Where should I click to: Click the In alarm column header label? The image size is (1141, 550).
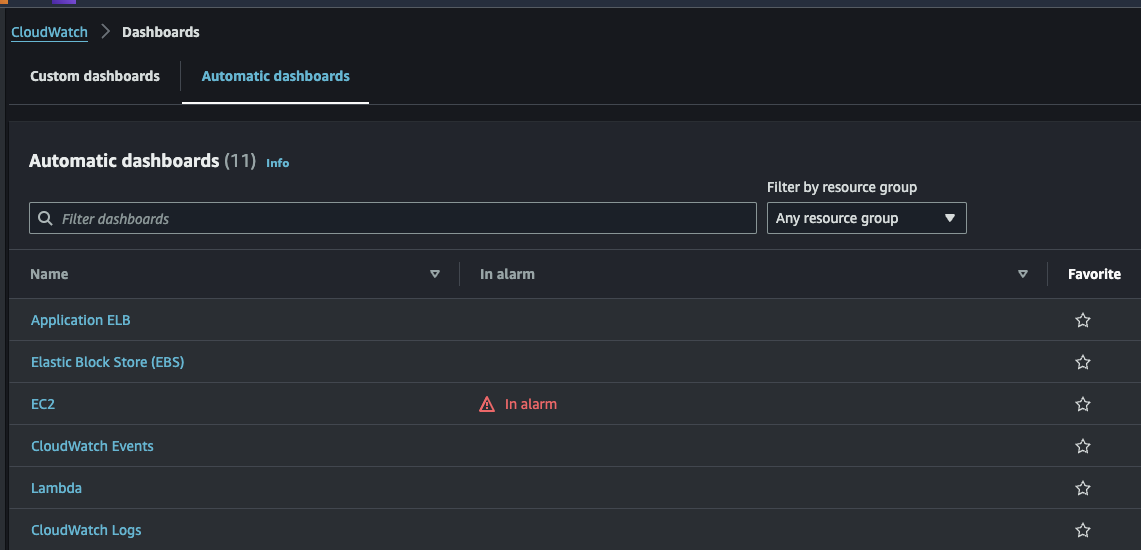click(507, 274)
